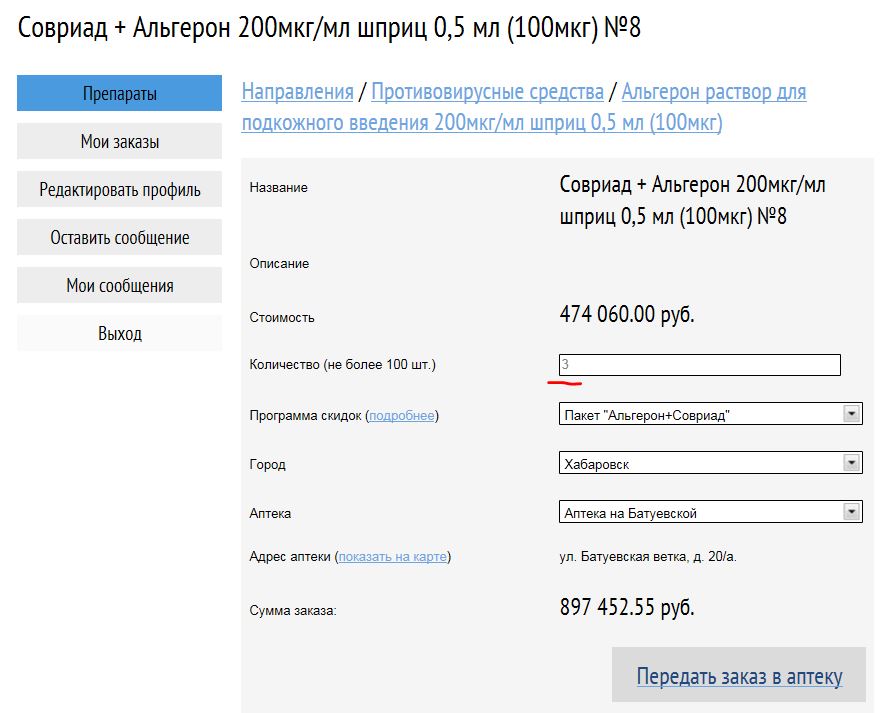Open Мои сообщения section

tap(119, 285)
